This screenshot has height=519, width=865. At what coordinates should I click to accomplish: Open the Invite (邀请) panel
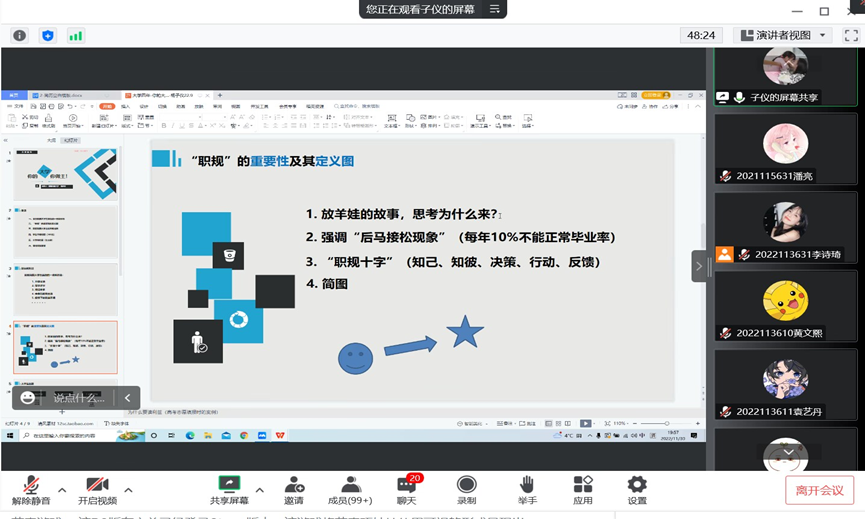294,490
